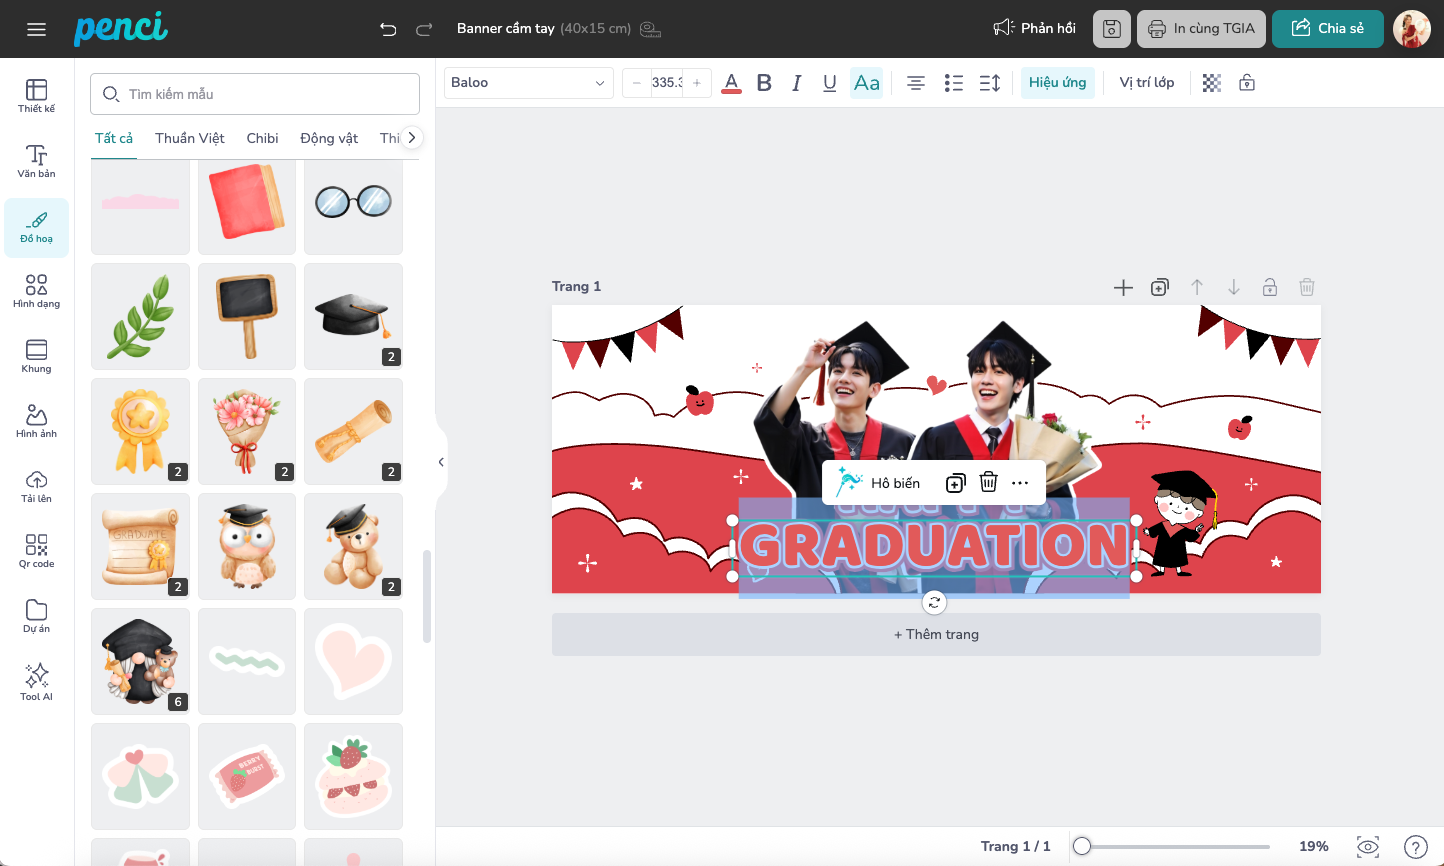Open the QR code tool in sidebar
This screenshot has width=1444, height=866.
[36, 550]
